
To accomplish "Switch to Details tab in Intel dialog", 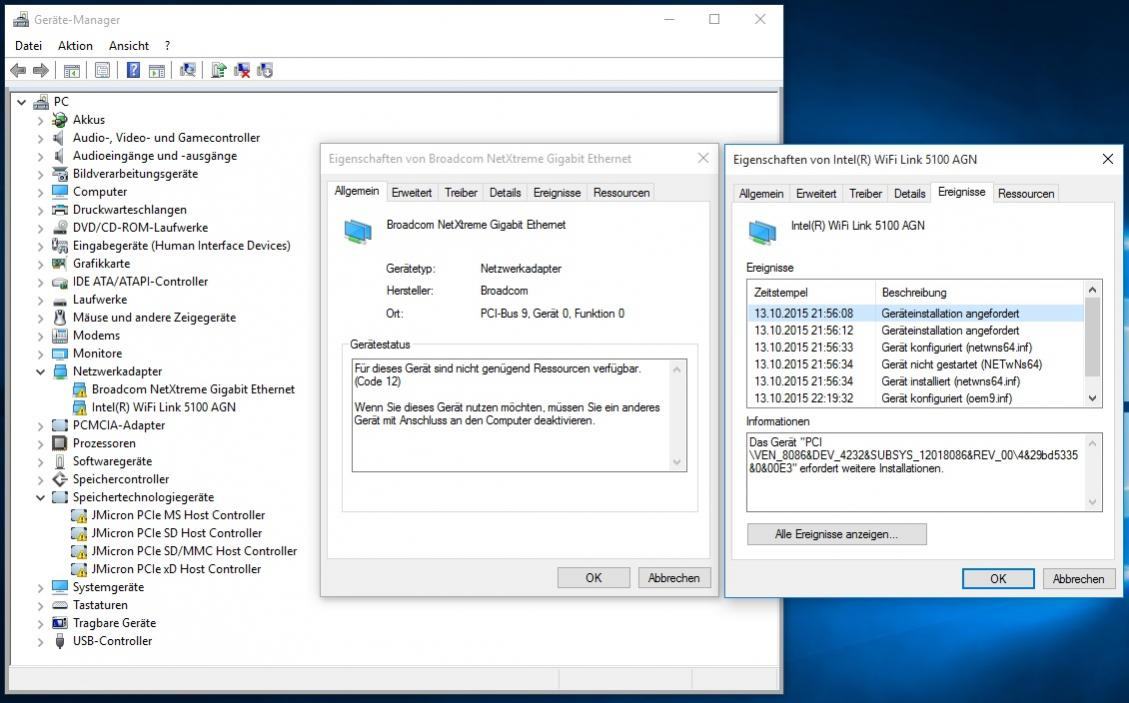I will (909, 193).
